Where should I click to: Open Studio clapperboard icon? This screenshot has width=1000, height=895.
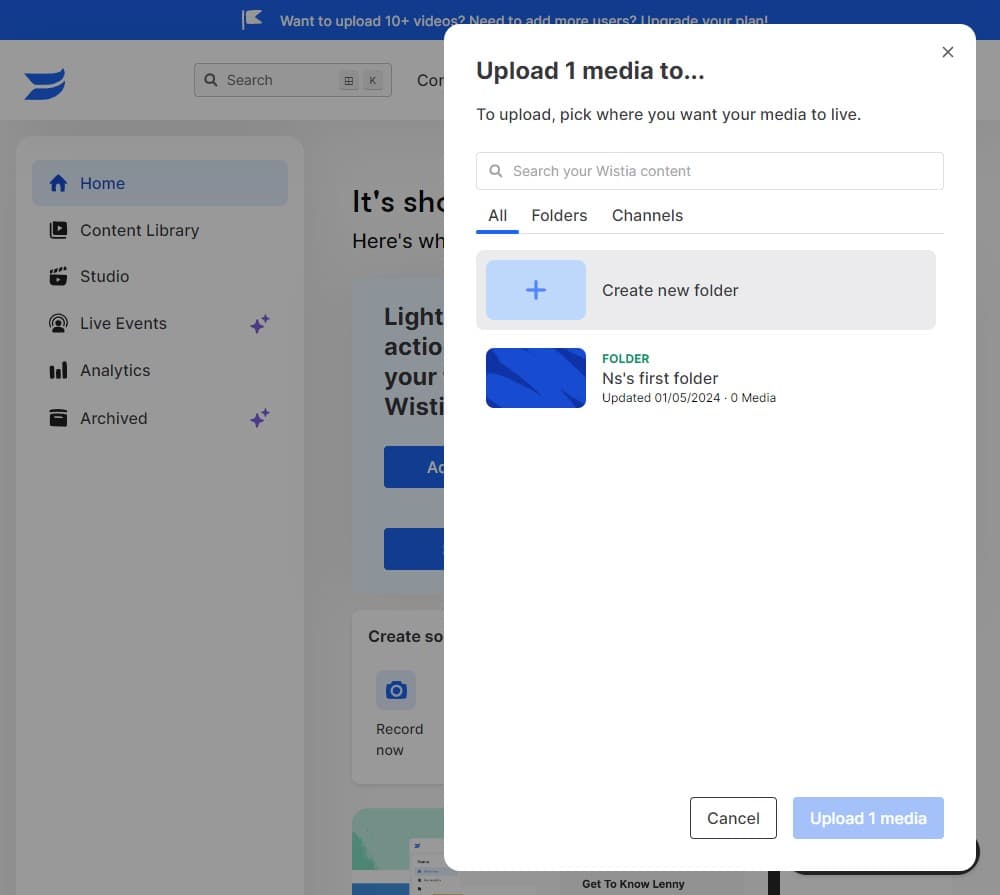(x=58, y=276)
